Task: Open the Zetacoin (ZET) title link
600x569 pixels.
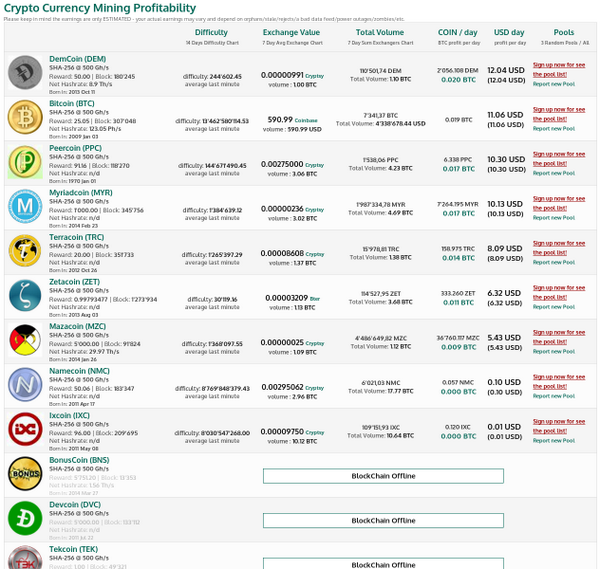Action: (x=75, y=282)
